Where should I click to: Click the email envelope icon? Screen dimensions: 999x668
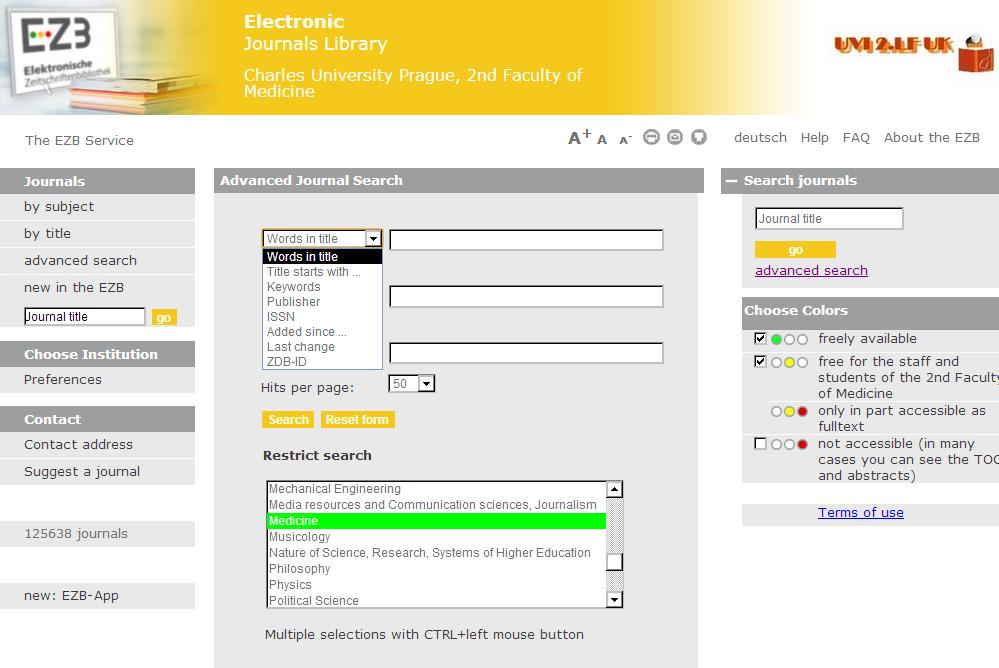coord(675,137)
